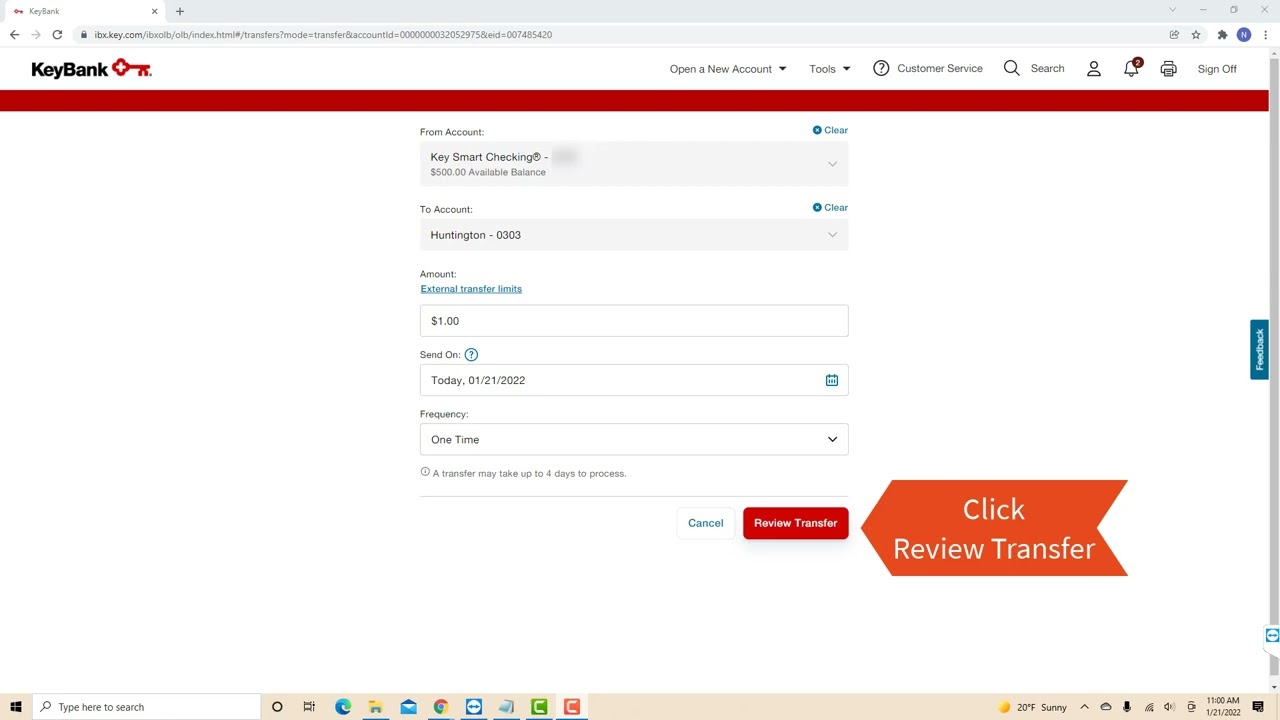Click the transfer info icon

(425, 472)
